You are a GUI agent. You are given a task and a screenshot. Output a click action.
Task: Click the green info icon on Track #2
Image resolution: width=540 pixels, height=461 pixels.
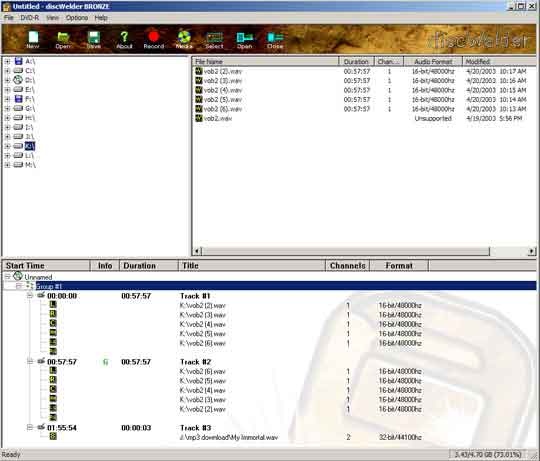[x=105, y=362]
